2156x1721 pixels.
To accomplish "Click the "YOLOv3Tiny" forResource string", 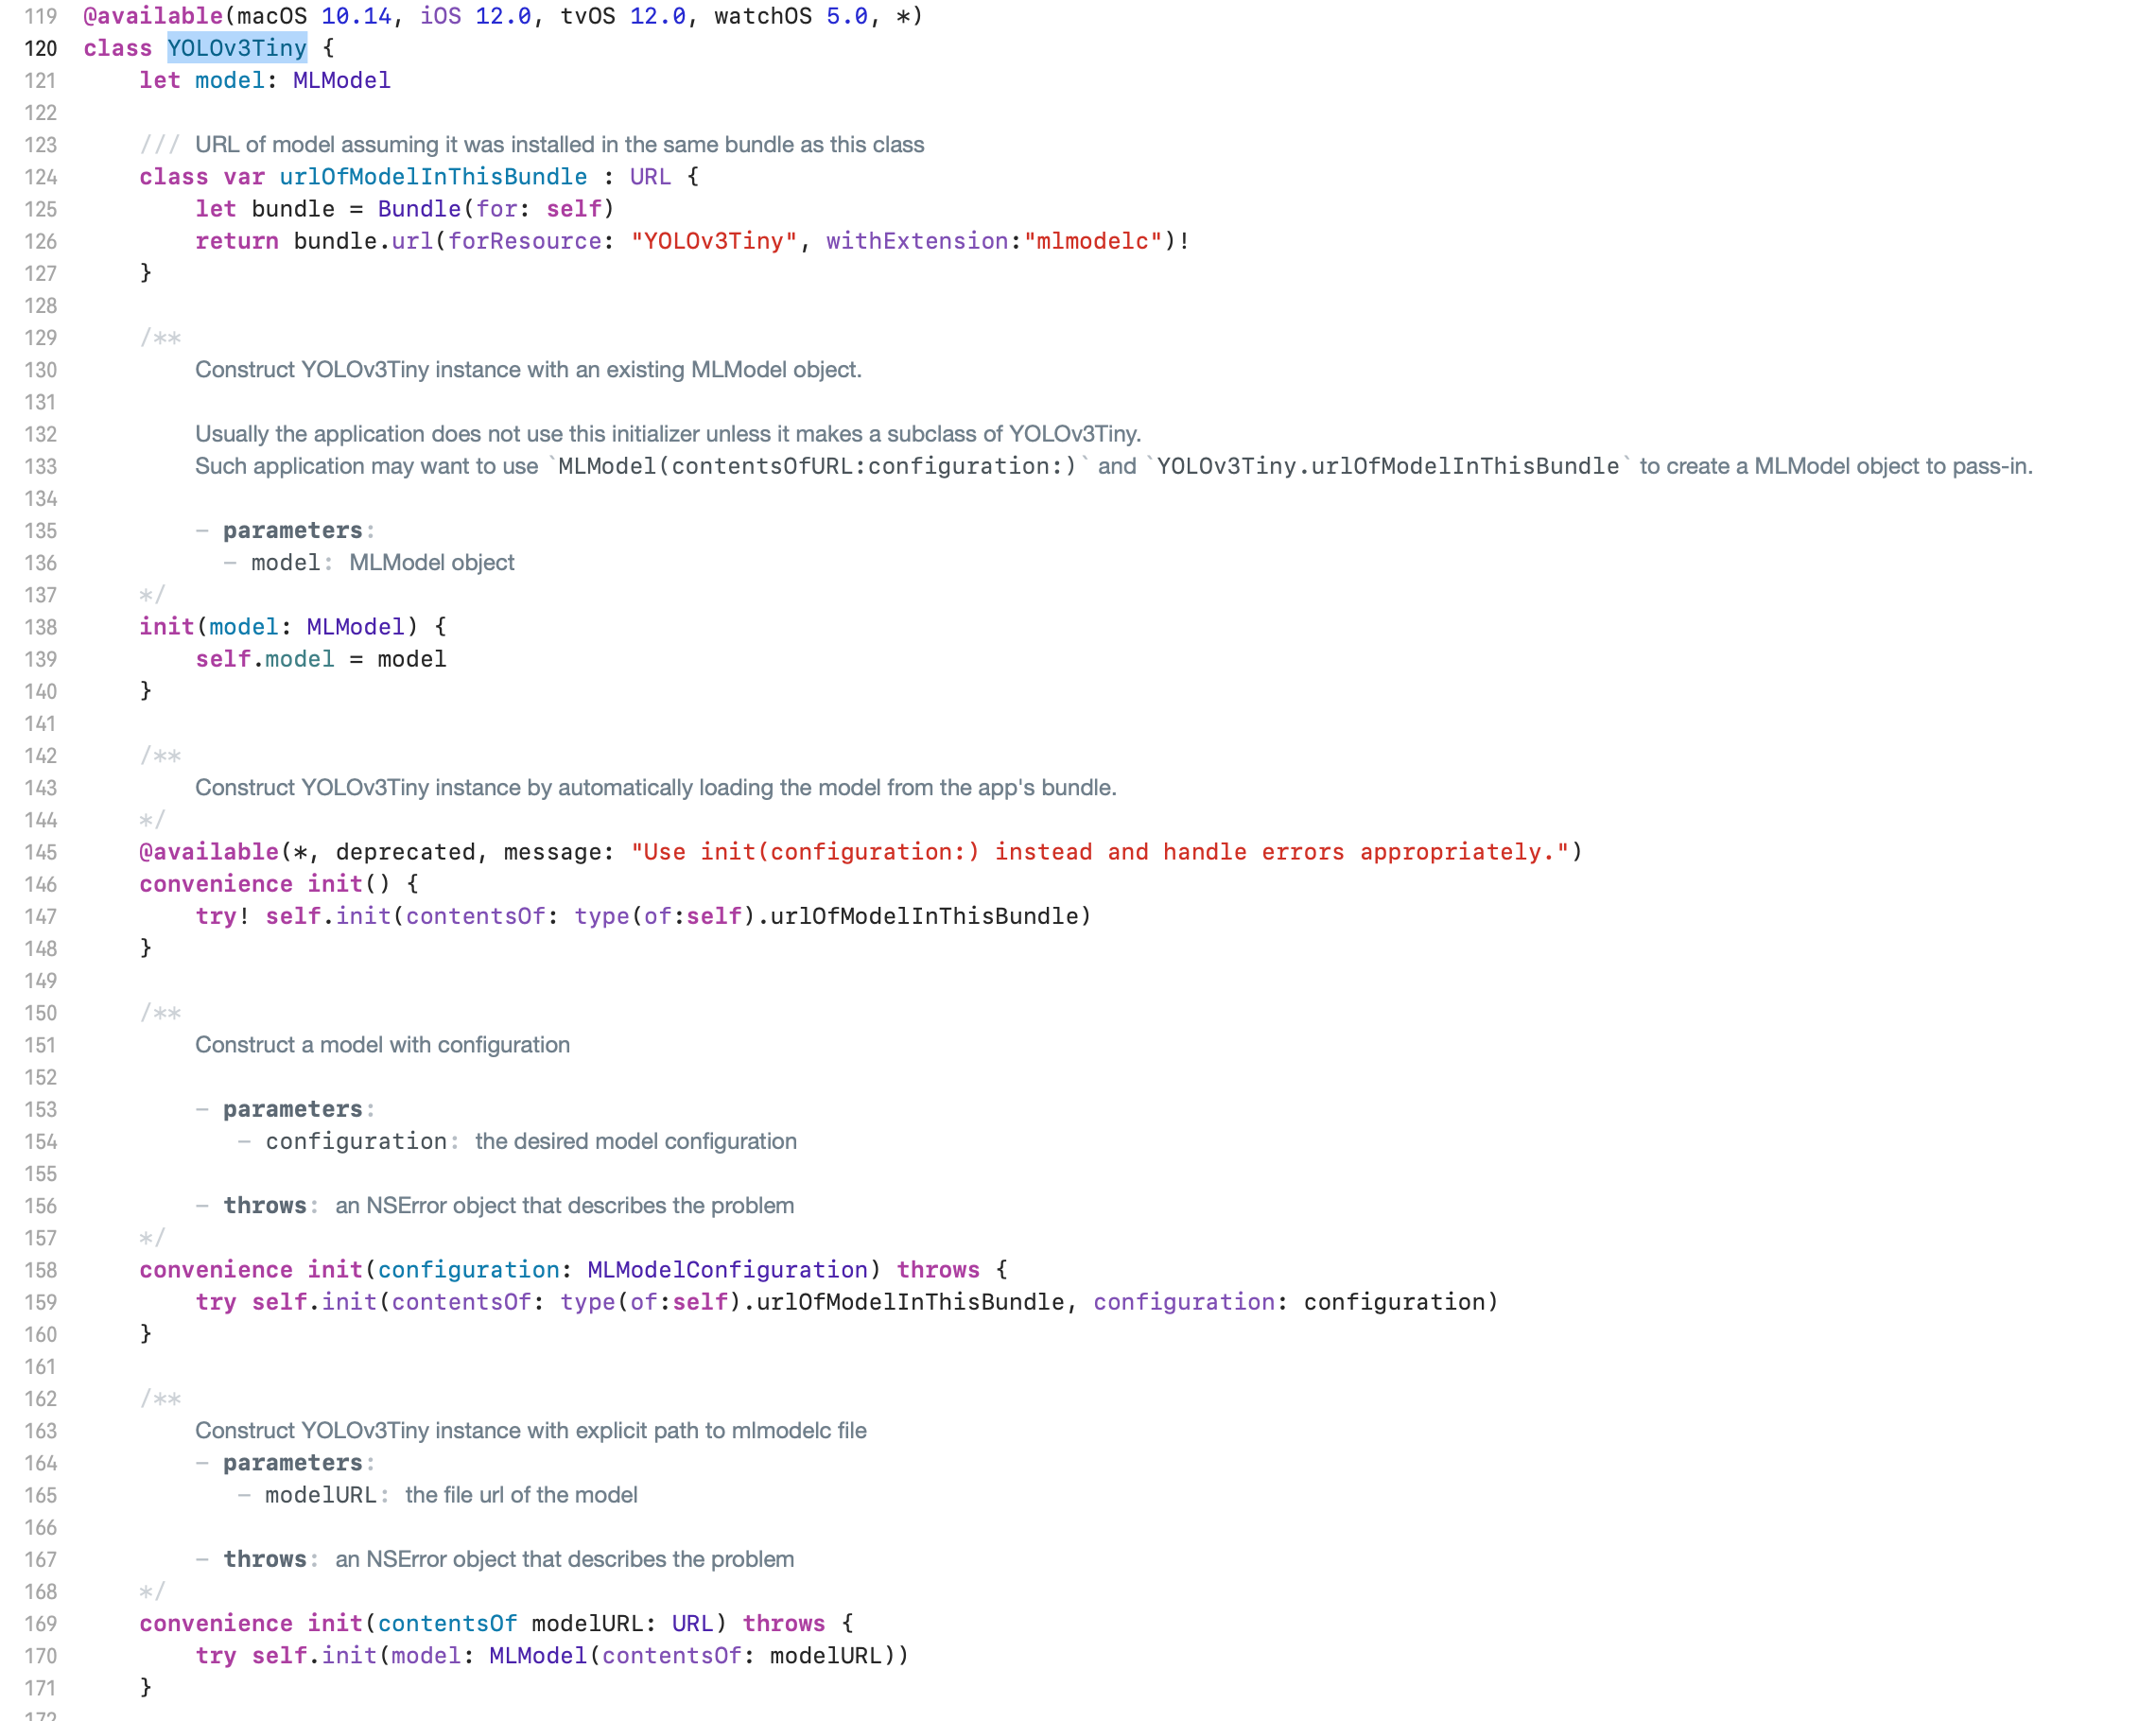I will [x=714, y=241].
